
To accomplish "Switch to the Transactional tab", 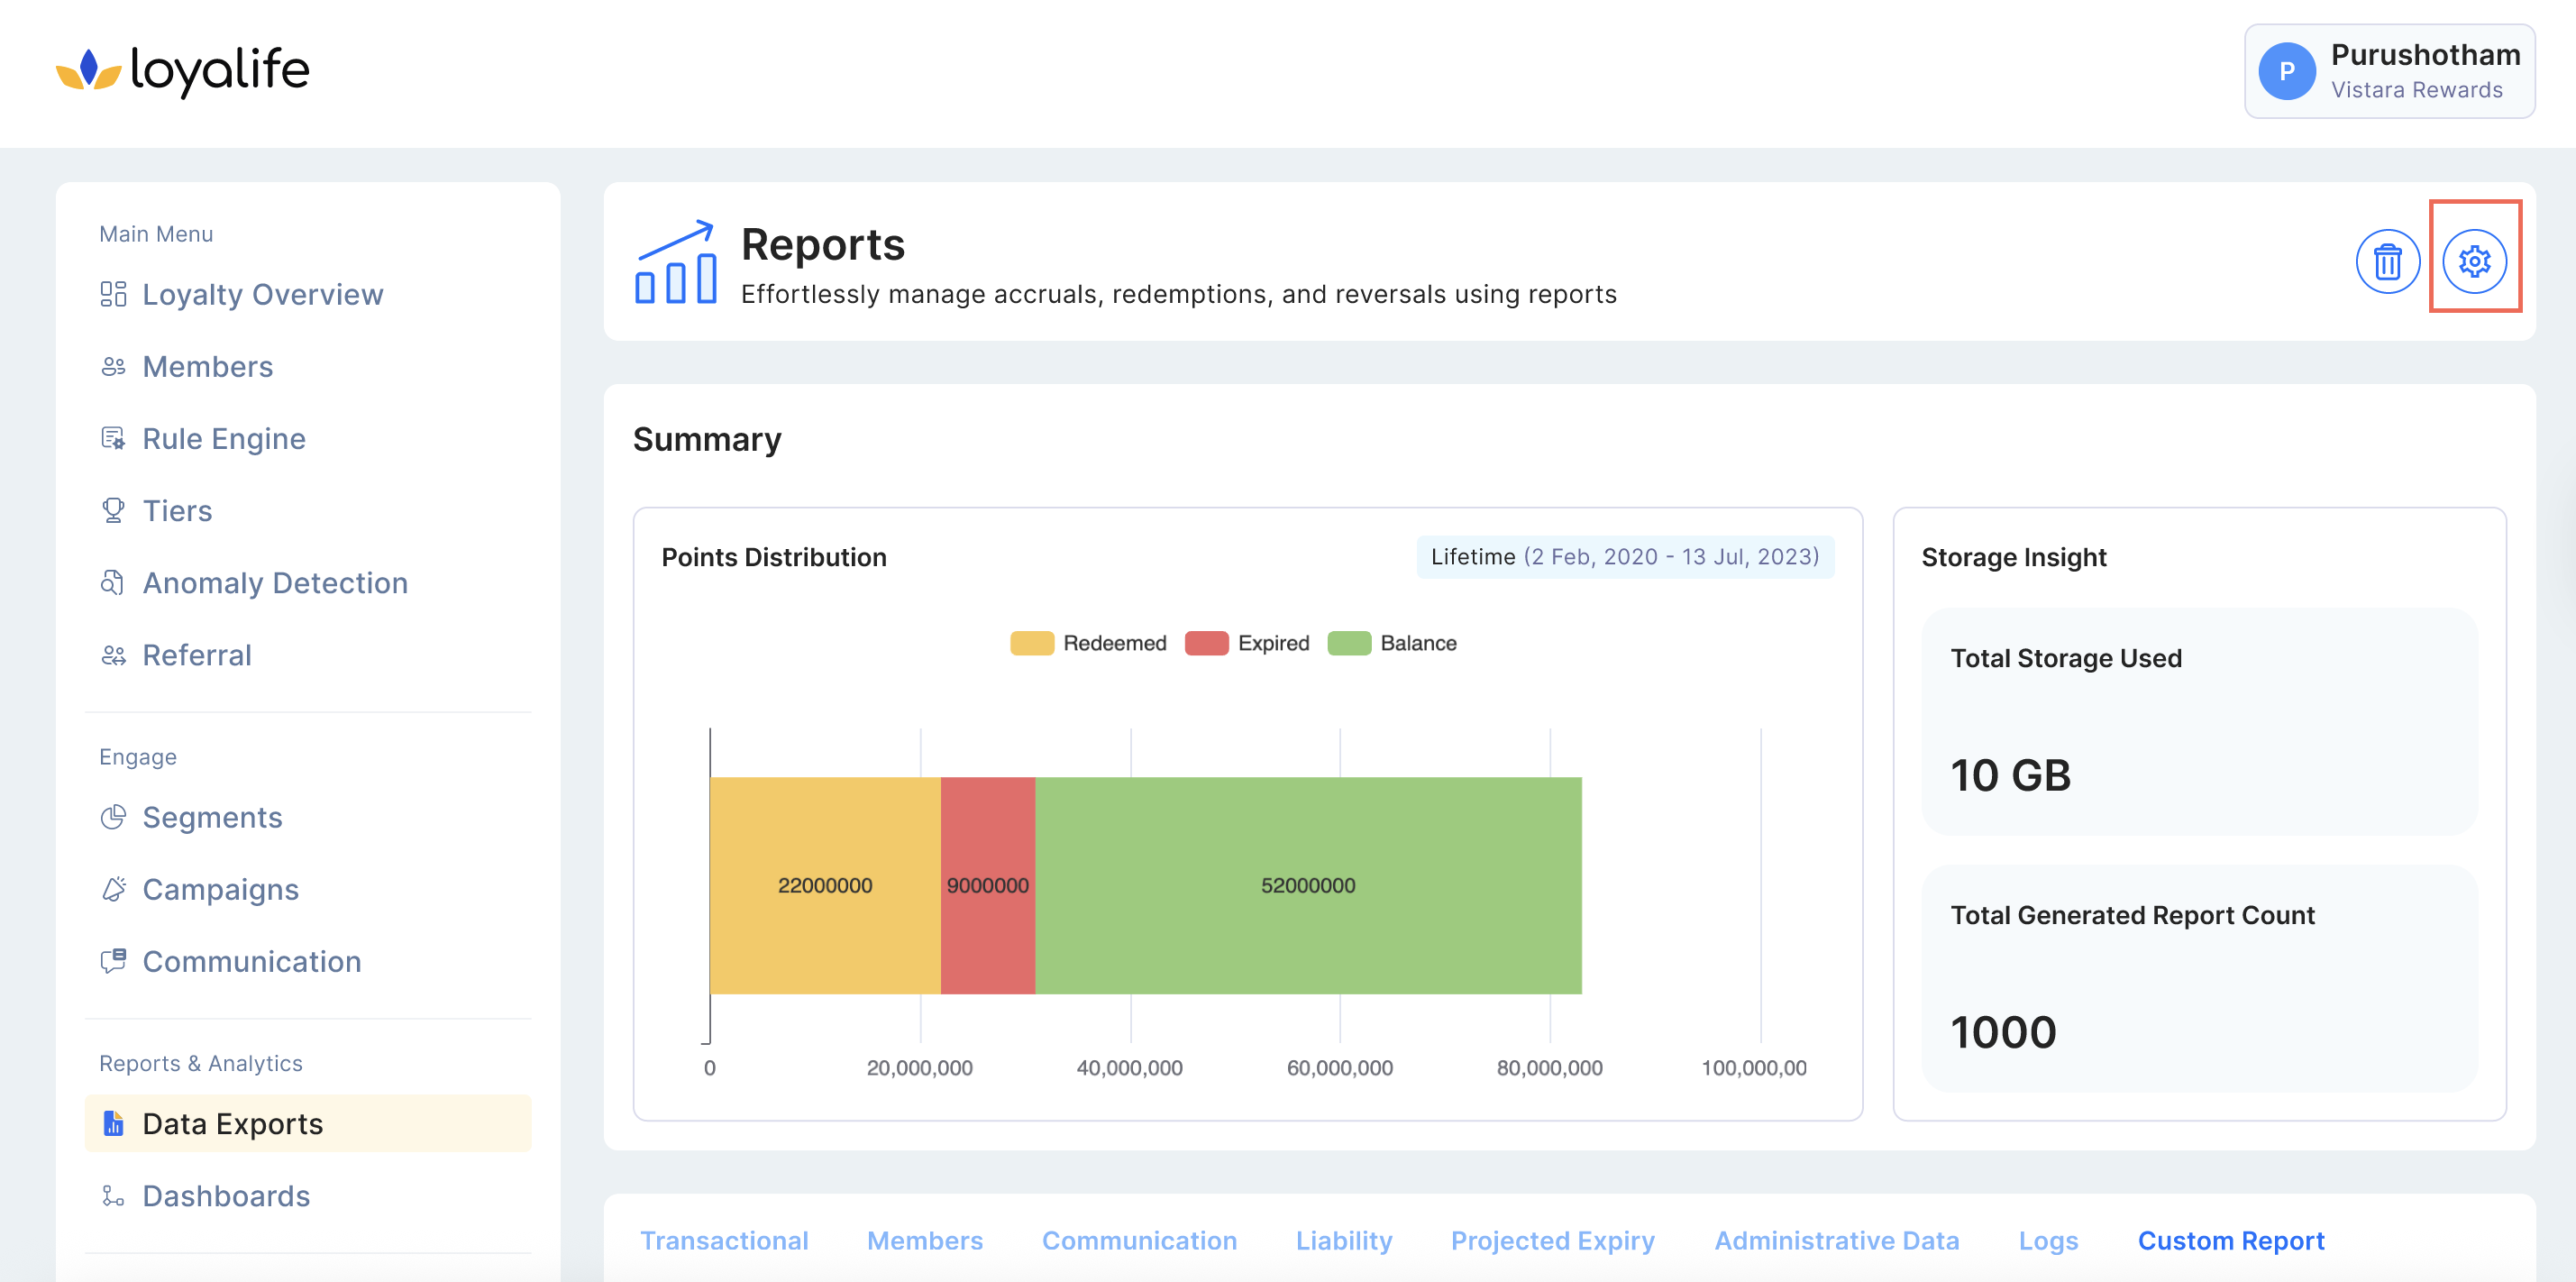I will tap(724, 1240).
